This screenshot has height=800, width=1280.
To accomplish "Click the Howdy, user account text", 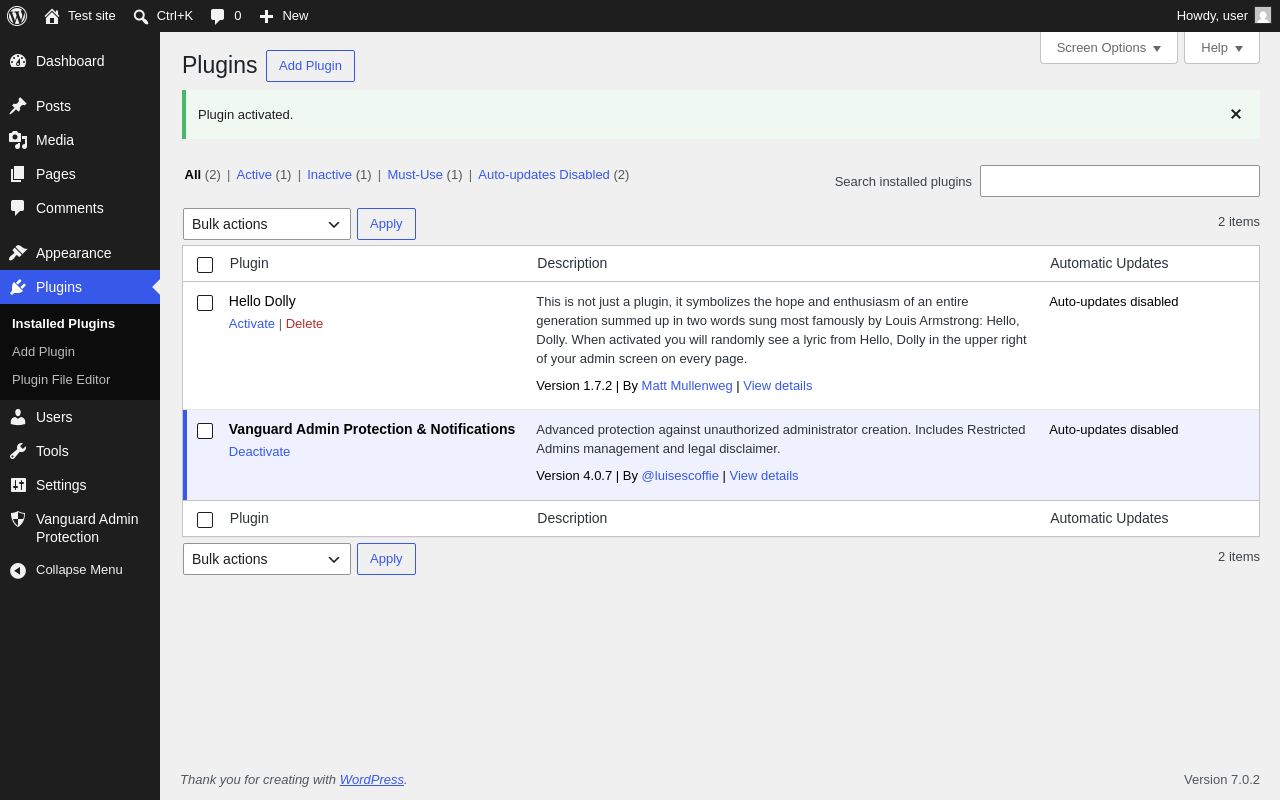I will [1212, 16].
